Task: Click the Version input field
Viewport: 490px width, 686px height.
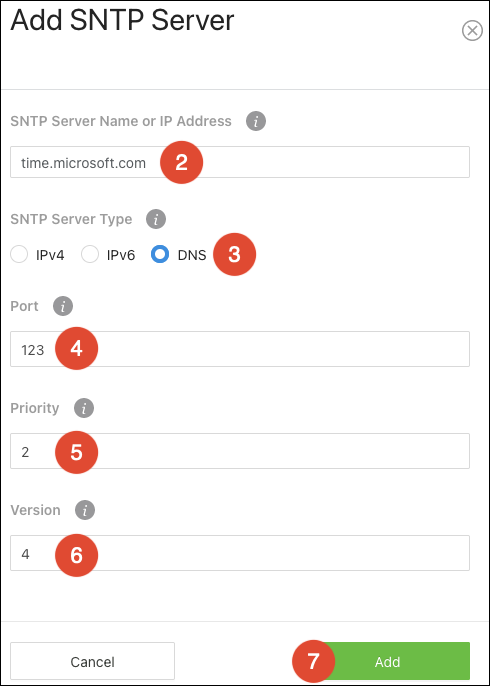Action: point(240,553)
